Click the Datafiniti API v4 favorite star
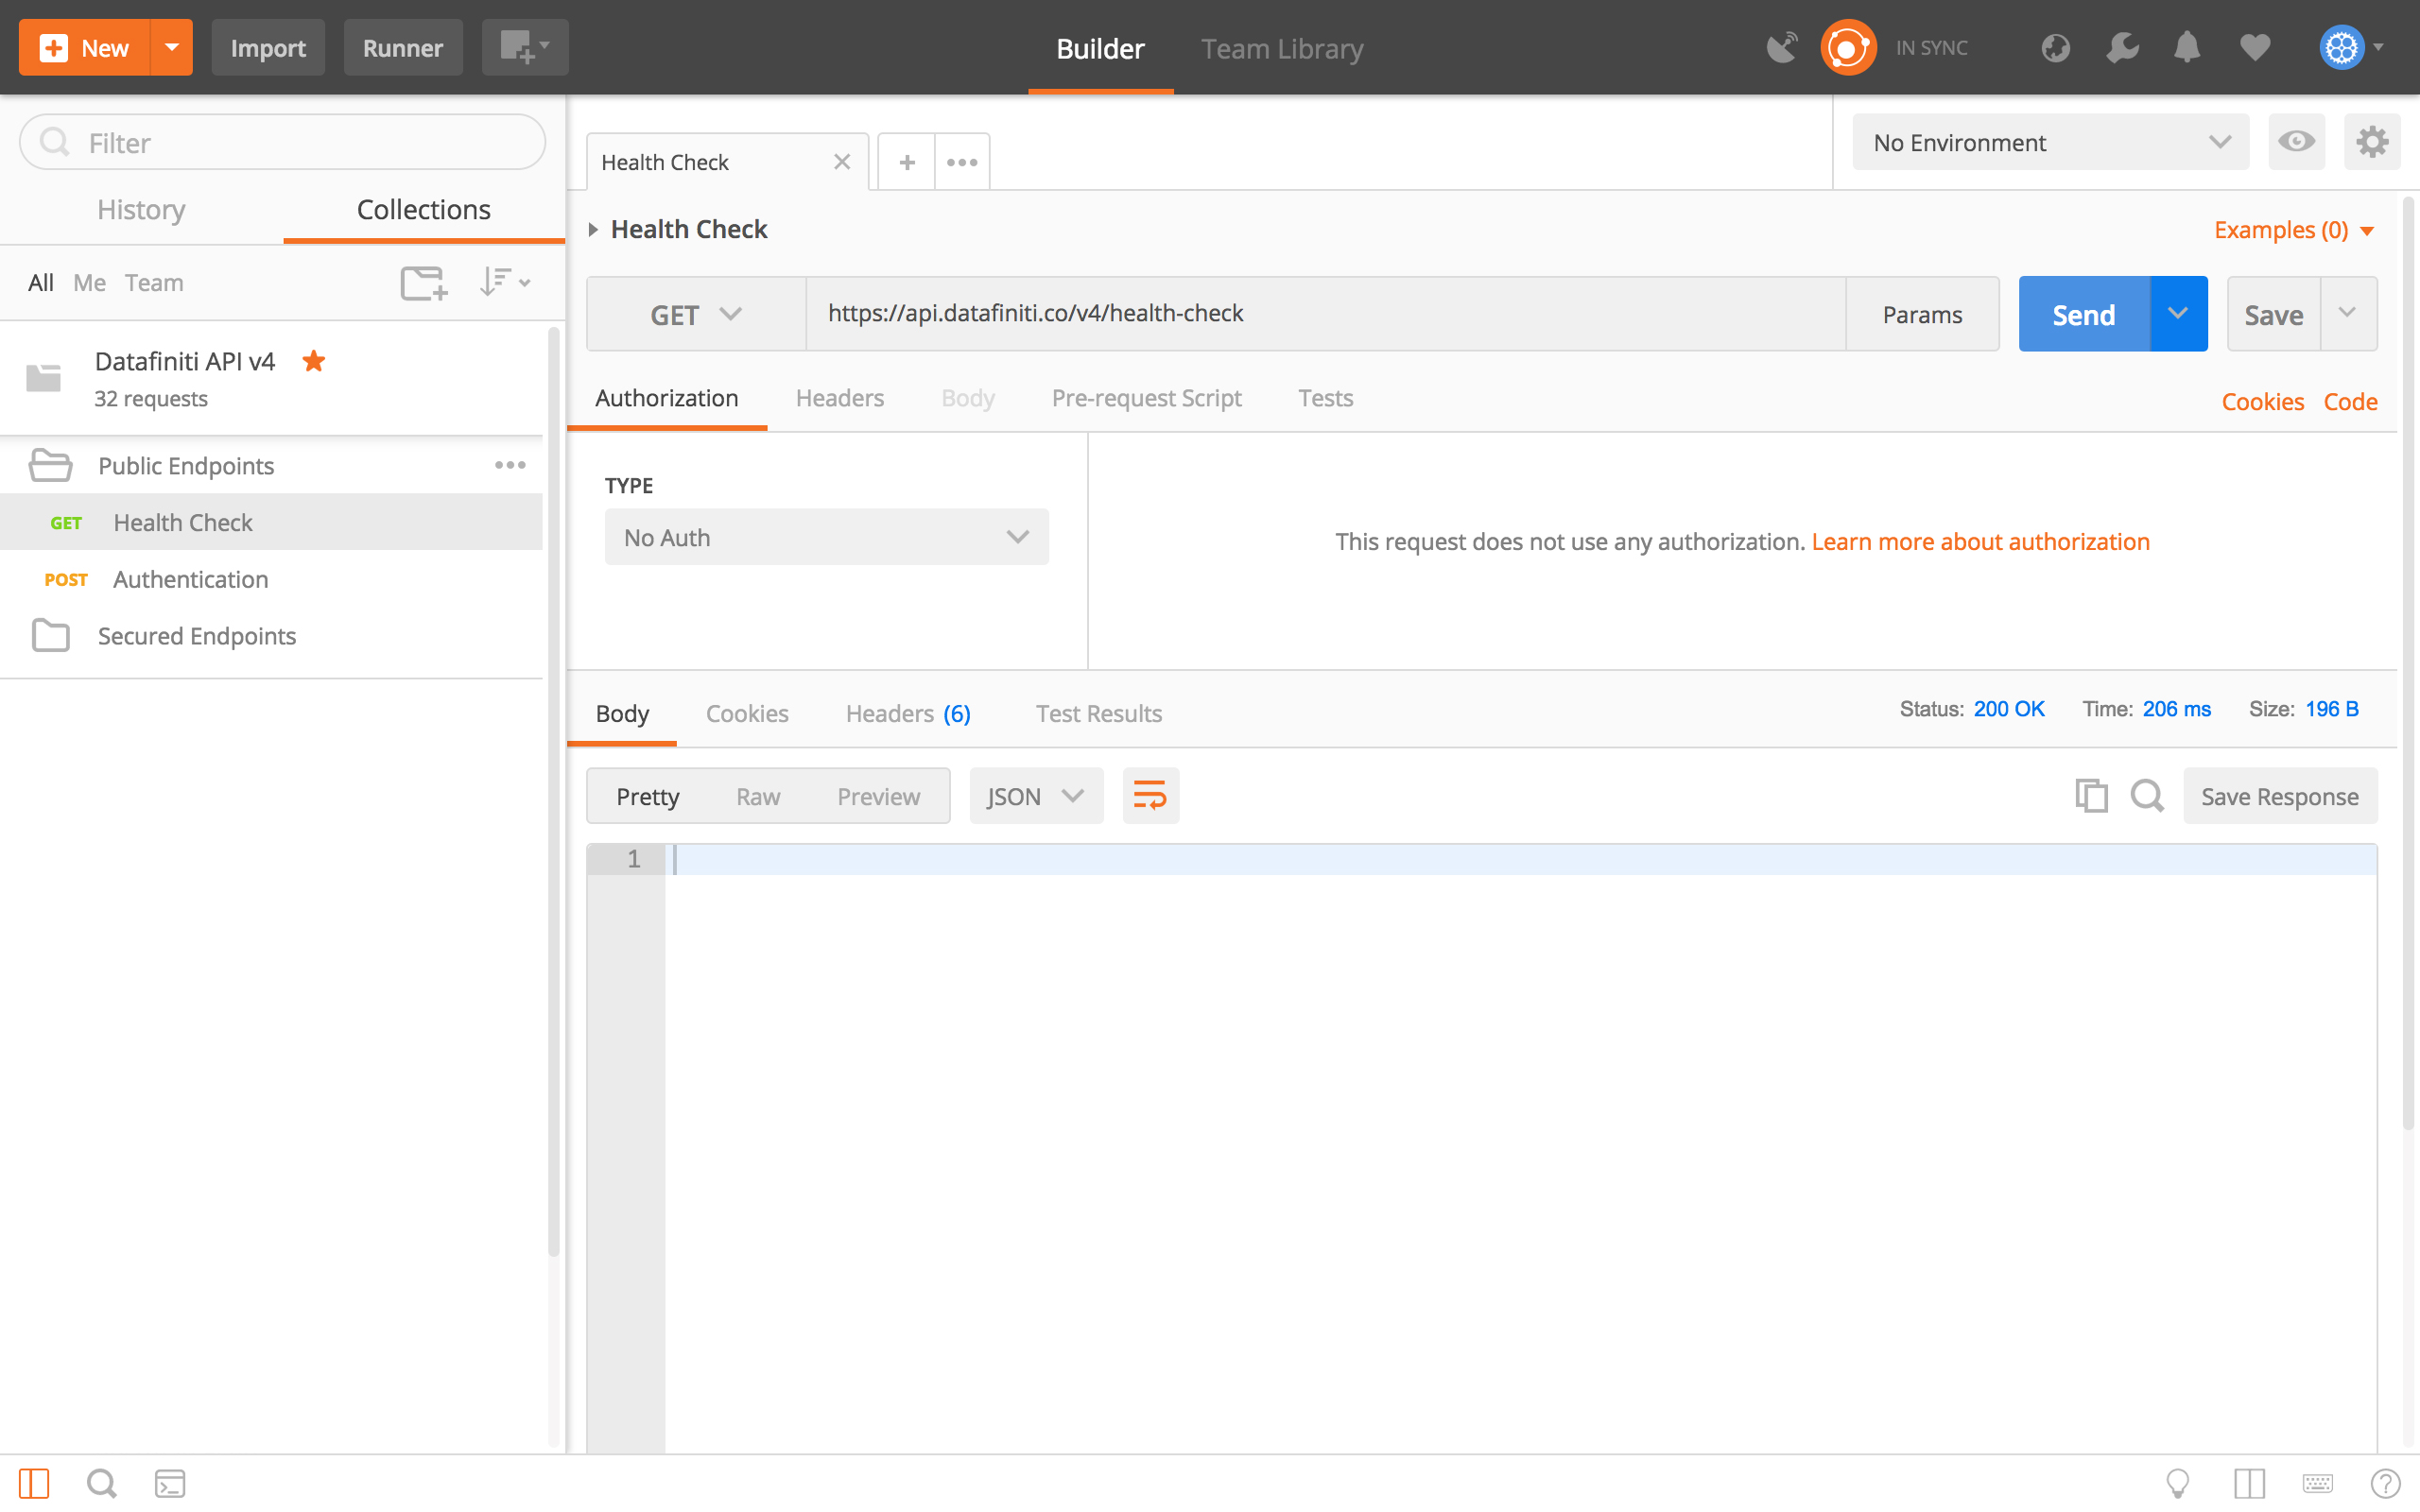Image resolution: width=2420 pixels, height=1512 pixels. click(314, 361)
